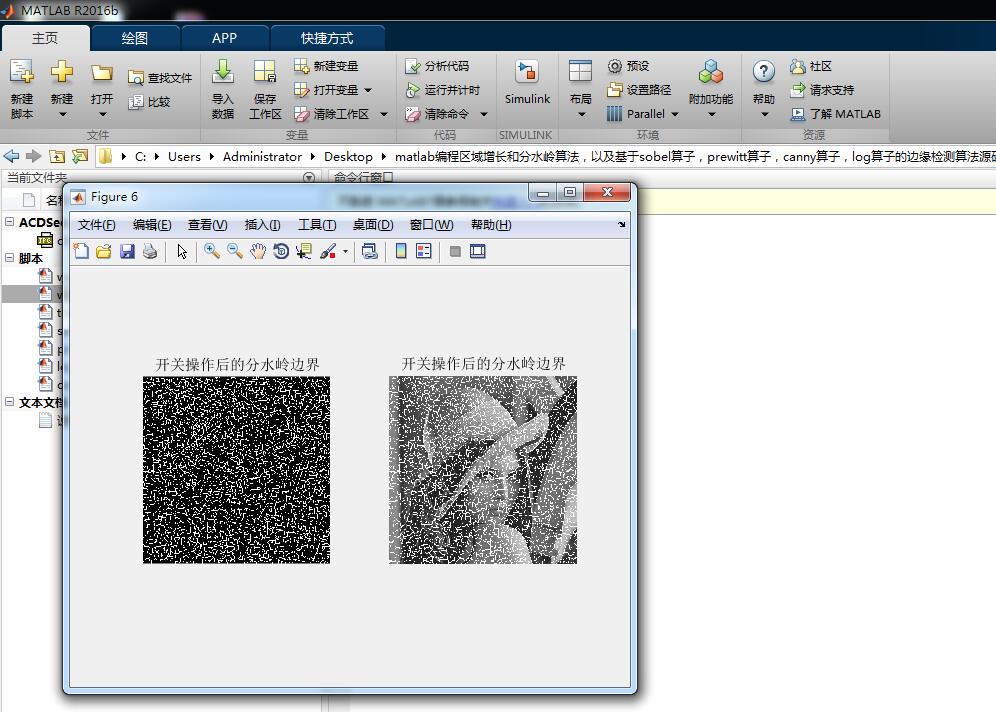Switch to the 绘图 (Plots) tab
Viewport: 996px width, 712px height.
(x=135, y=38)
